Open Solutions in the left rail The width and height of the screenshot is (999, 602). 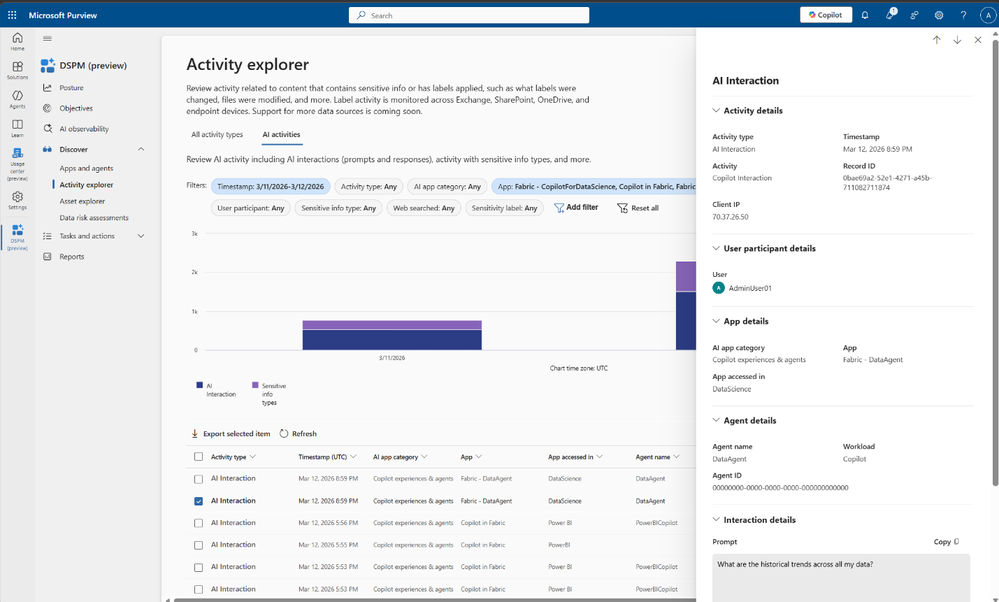coord(17,70)
